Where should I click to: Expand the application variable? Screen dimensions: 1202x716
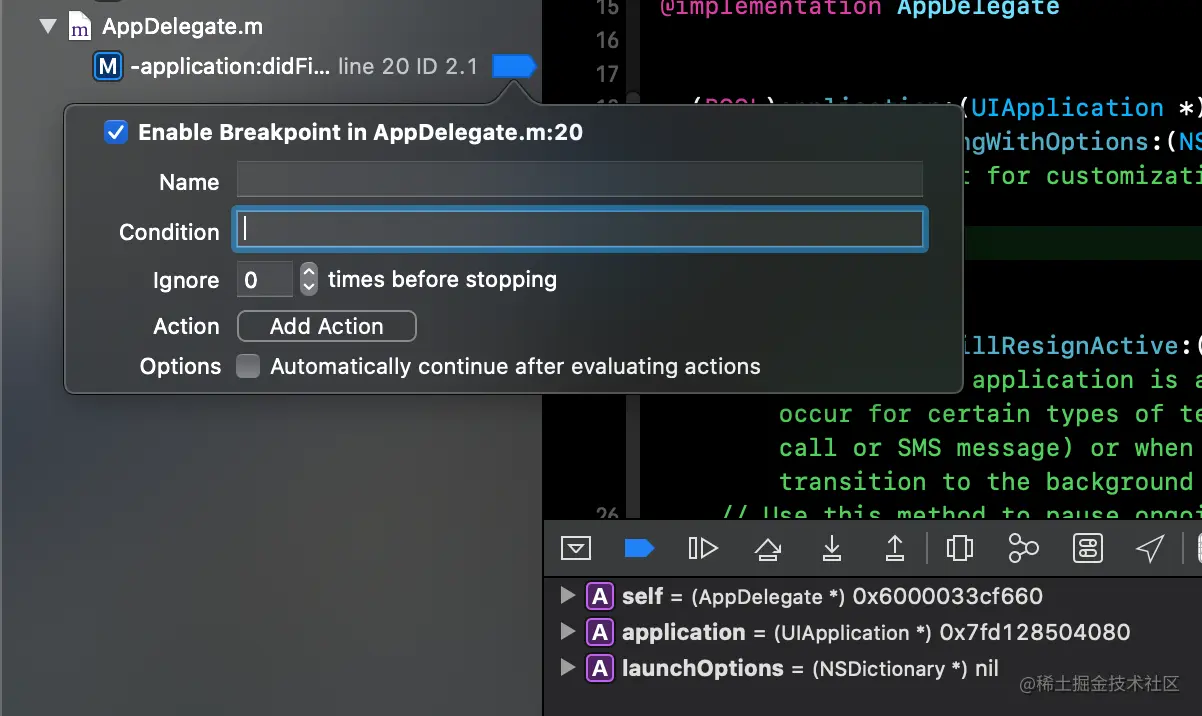click(568, 632)
